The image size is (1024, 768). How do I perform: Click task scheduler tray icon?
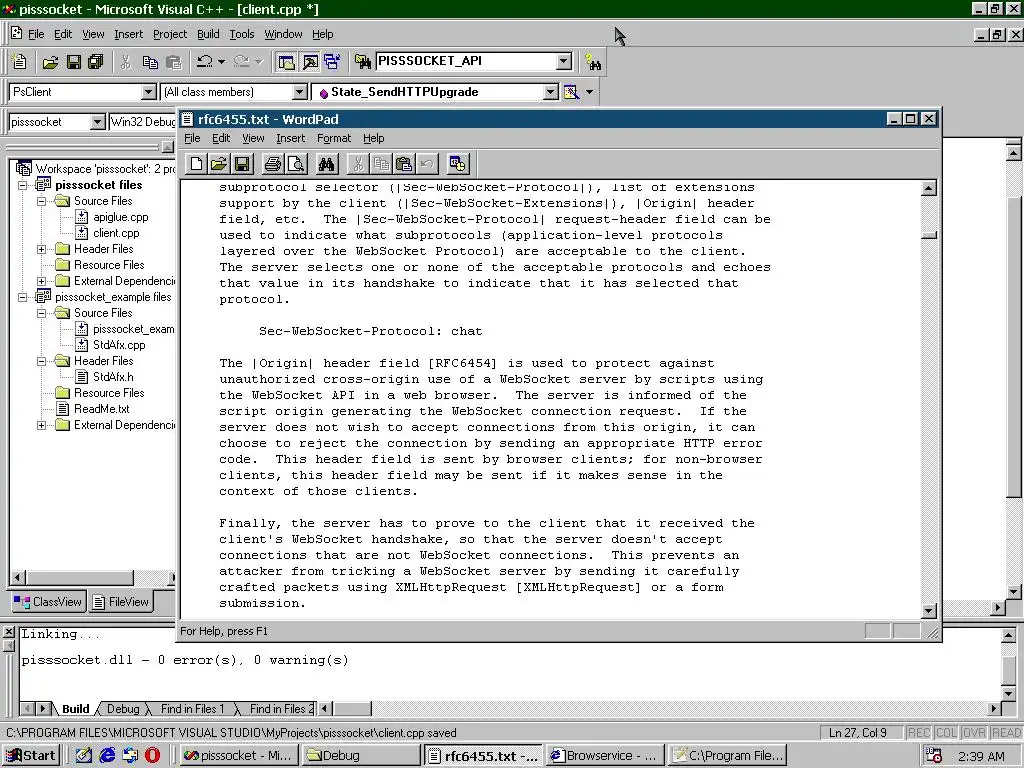click(934, 756)
